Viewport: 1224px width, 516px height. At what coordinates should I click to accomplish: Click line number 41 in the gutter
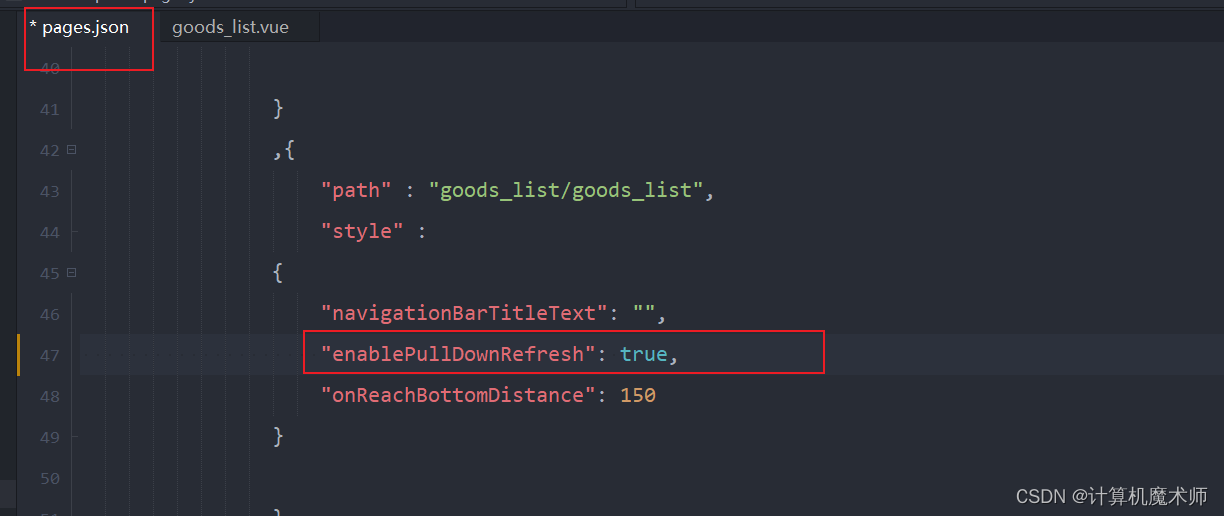(50, 109)
